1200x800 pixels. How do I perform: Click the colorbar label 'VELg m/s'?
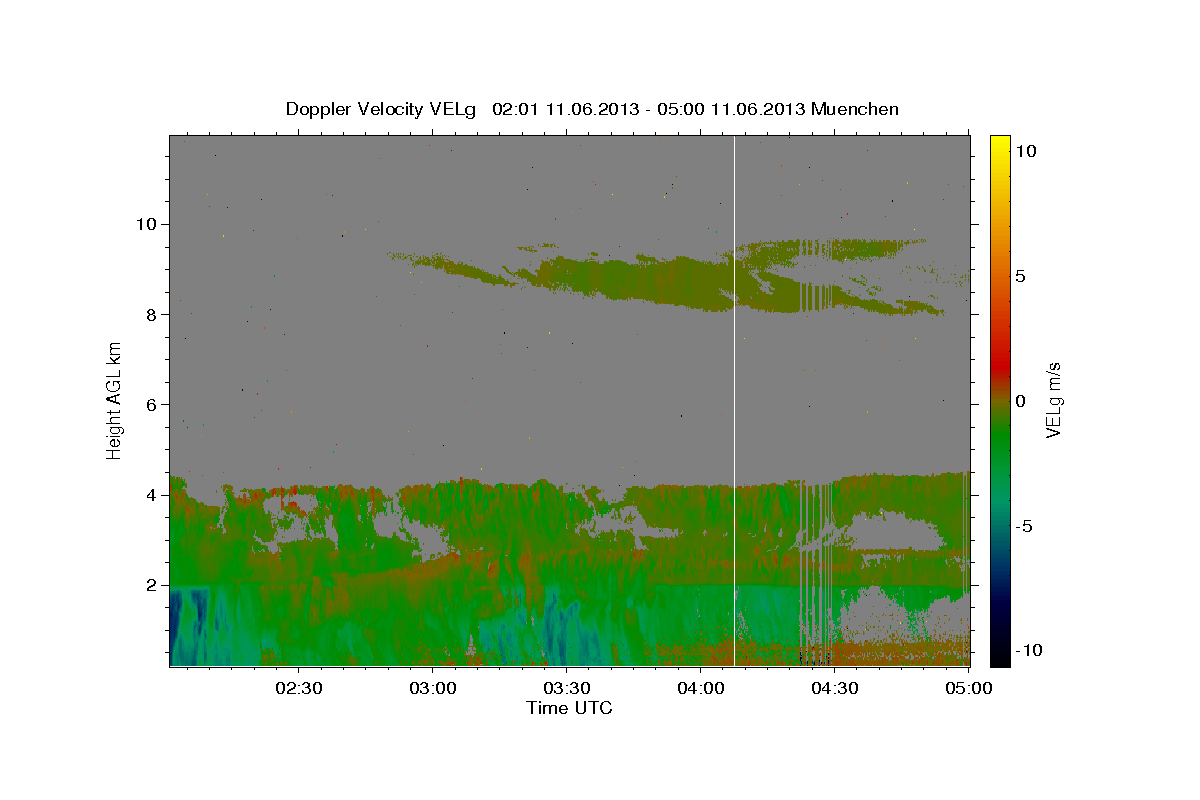click(1053, 400)
